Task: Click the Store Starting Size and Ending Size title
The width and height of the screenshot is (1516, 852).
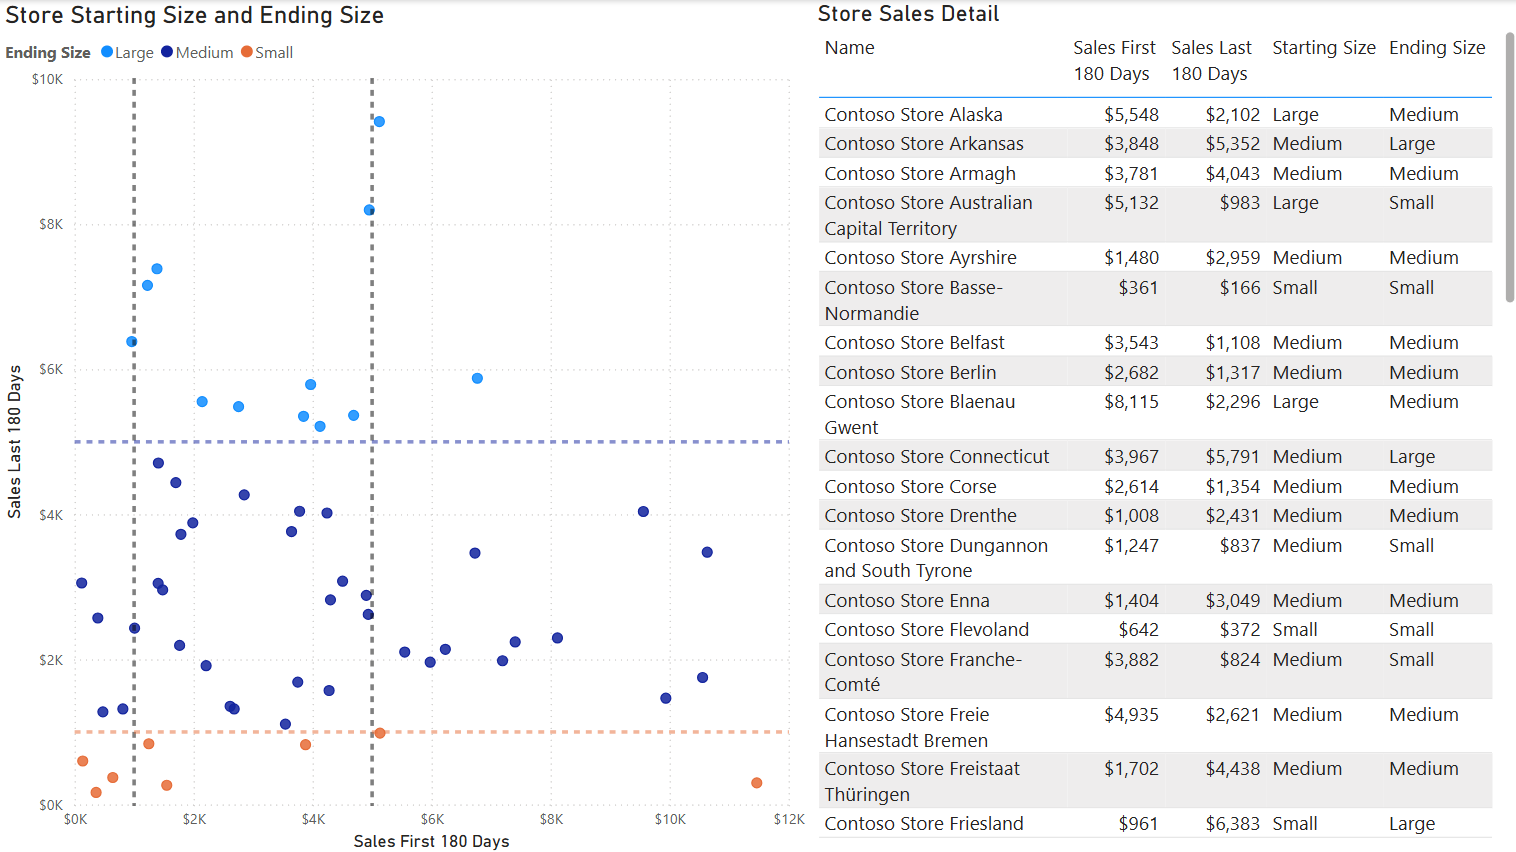Action: [195, 16]
